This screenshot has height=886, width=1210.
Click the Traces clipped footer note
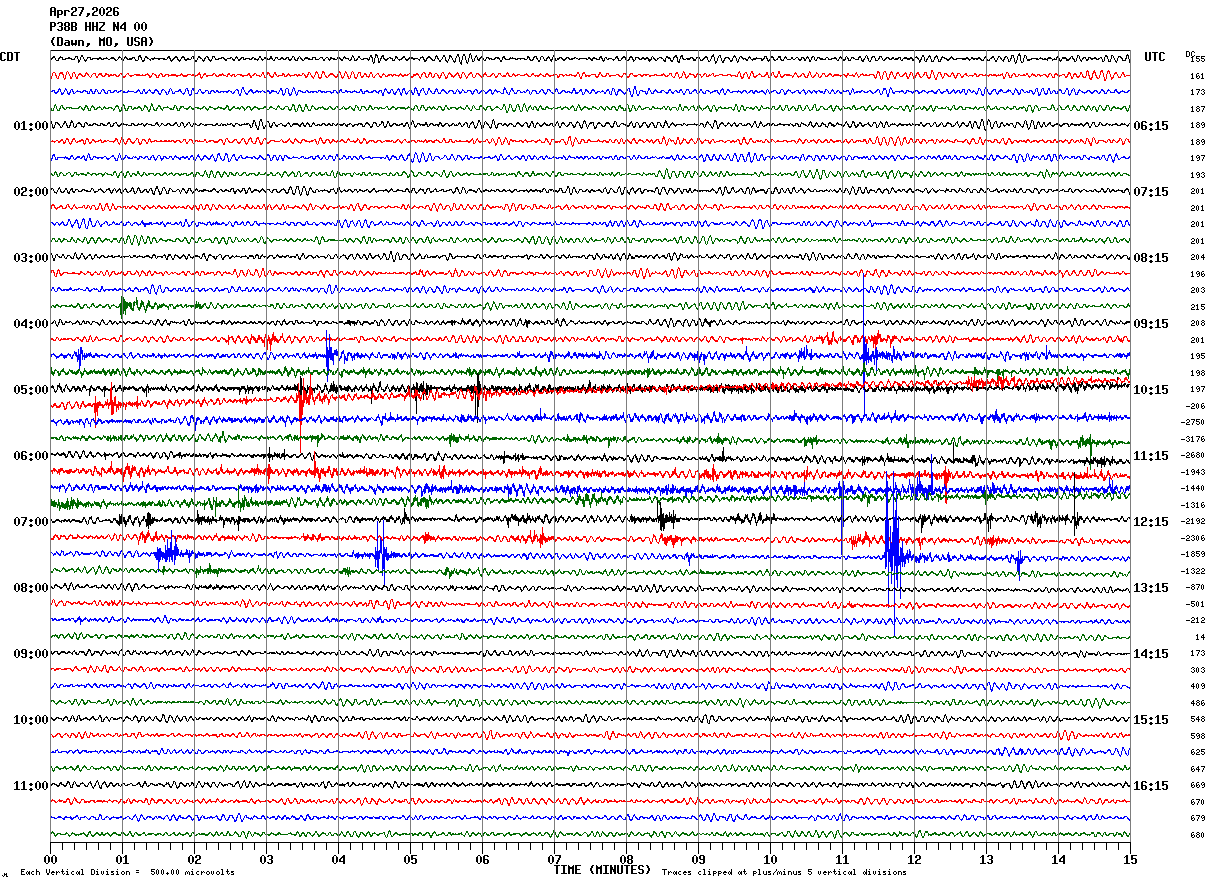[x=784, y=873]
